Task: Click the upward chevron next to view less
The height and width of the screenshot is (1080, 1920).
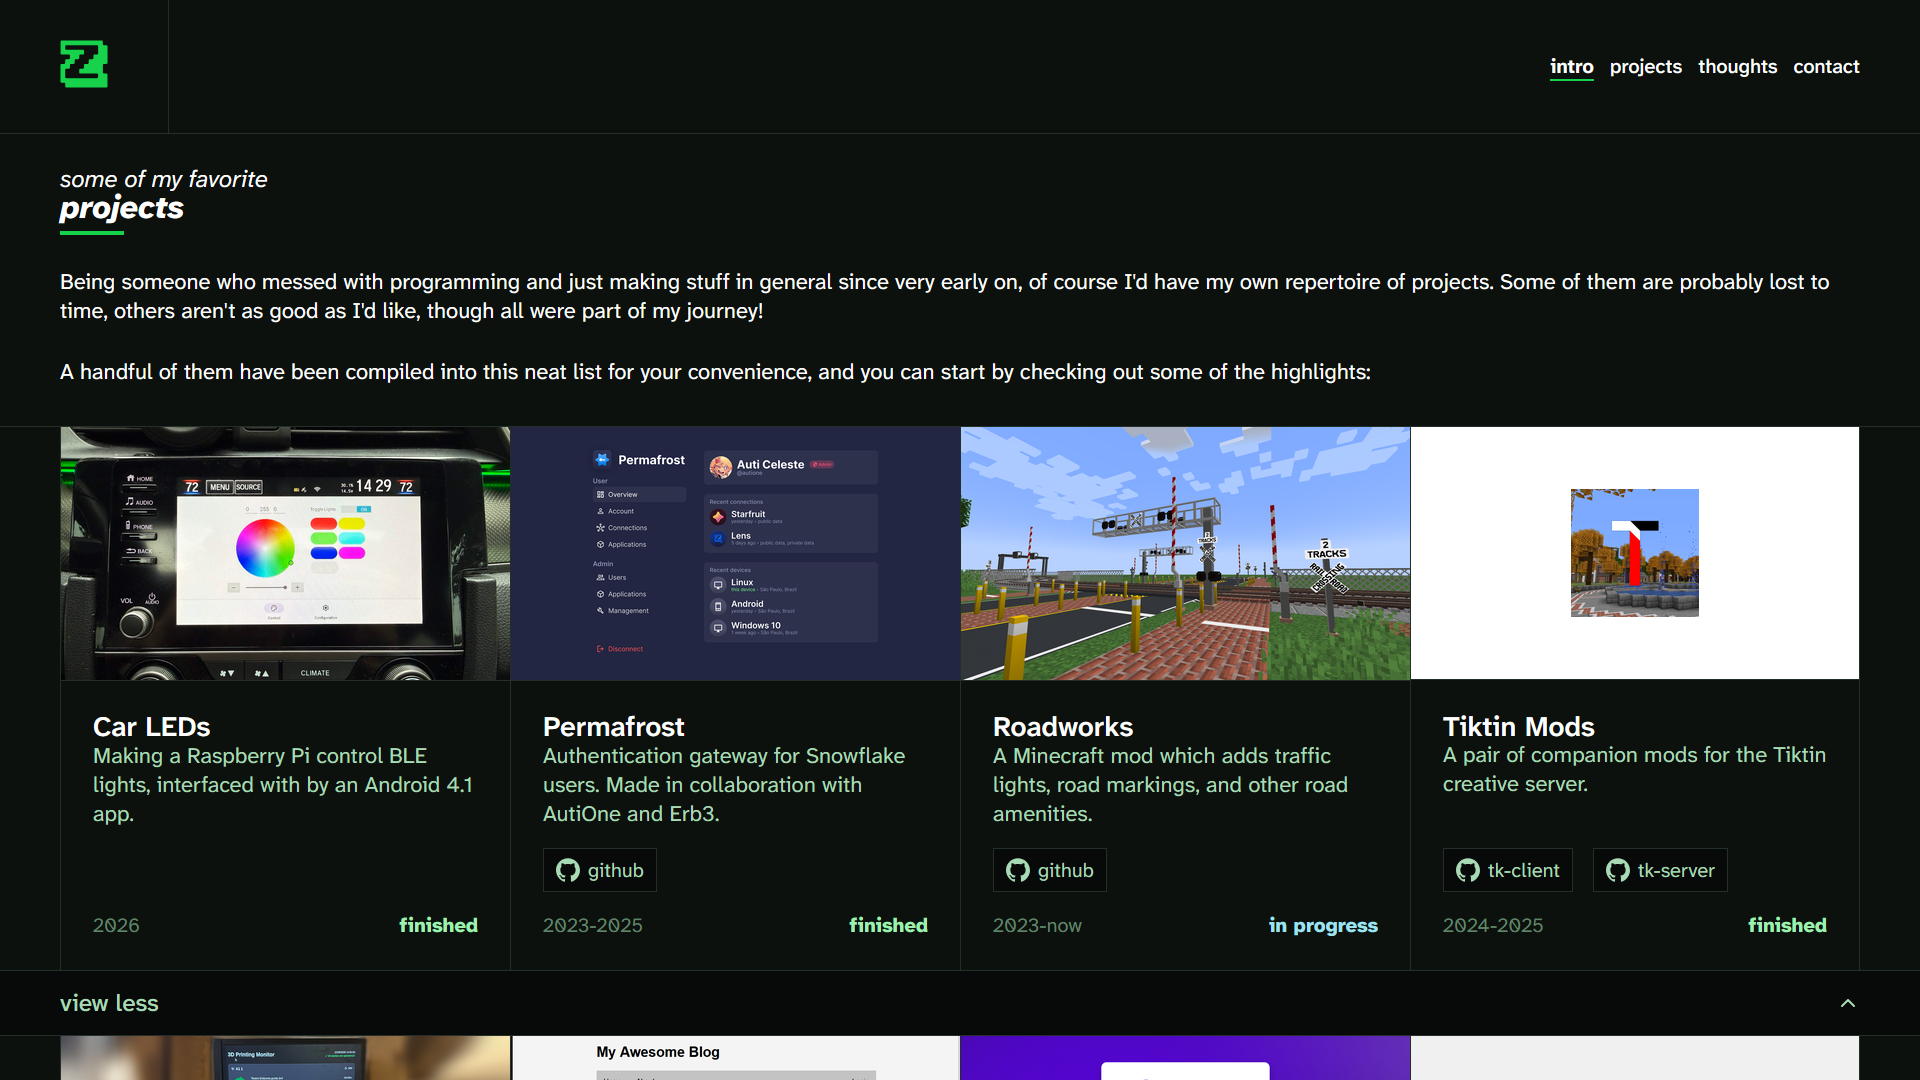Action: click(1848, 1003)
